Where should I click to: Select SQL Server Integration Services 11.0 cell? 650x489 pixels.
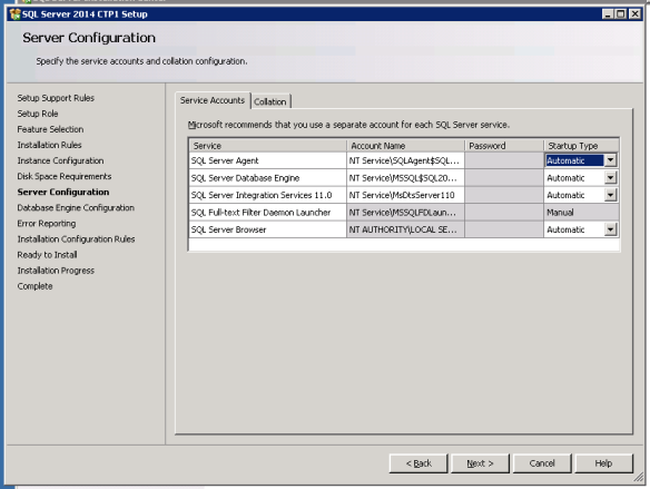tap(268, 195)
